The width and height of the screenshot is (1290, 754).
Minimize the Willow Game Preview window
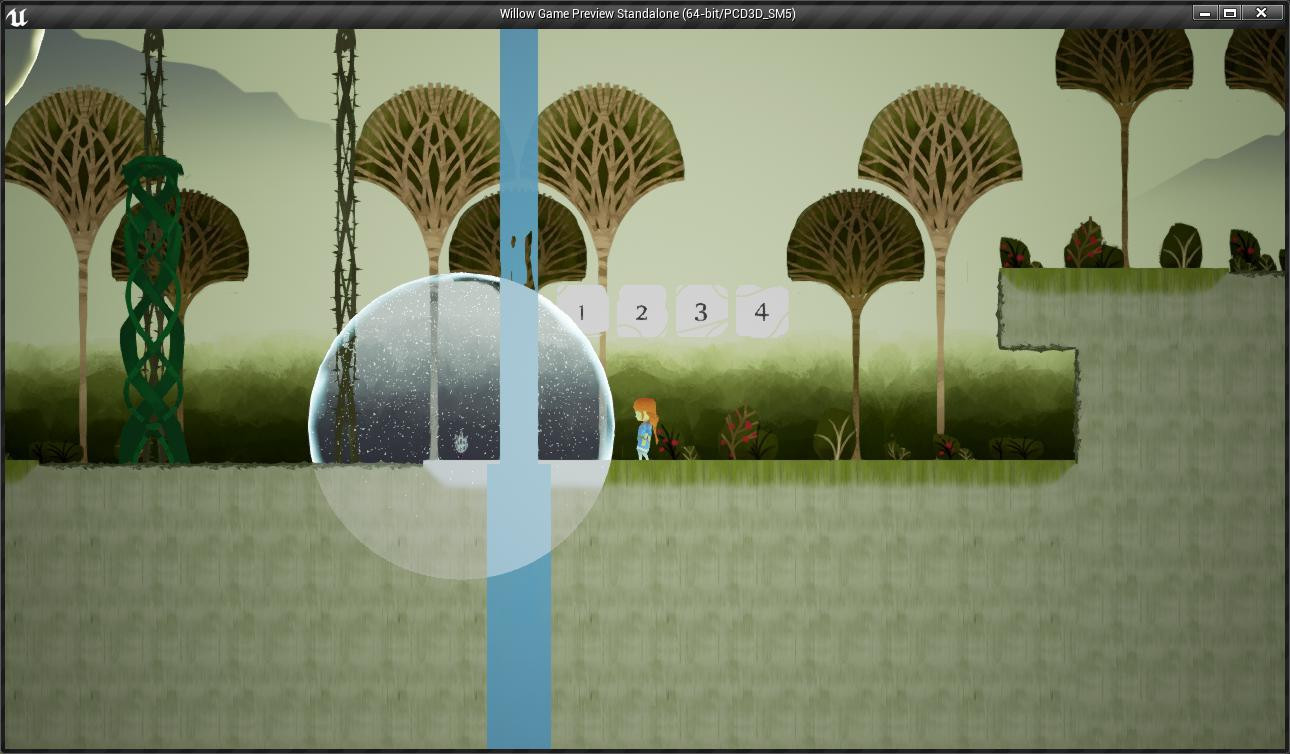coord(1205,13)
